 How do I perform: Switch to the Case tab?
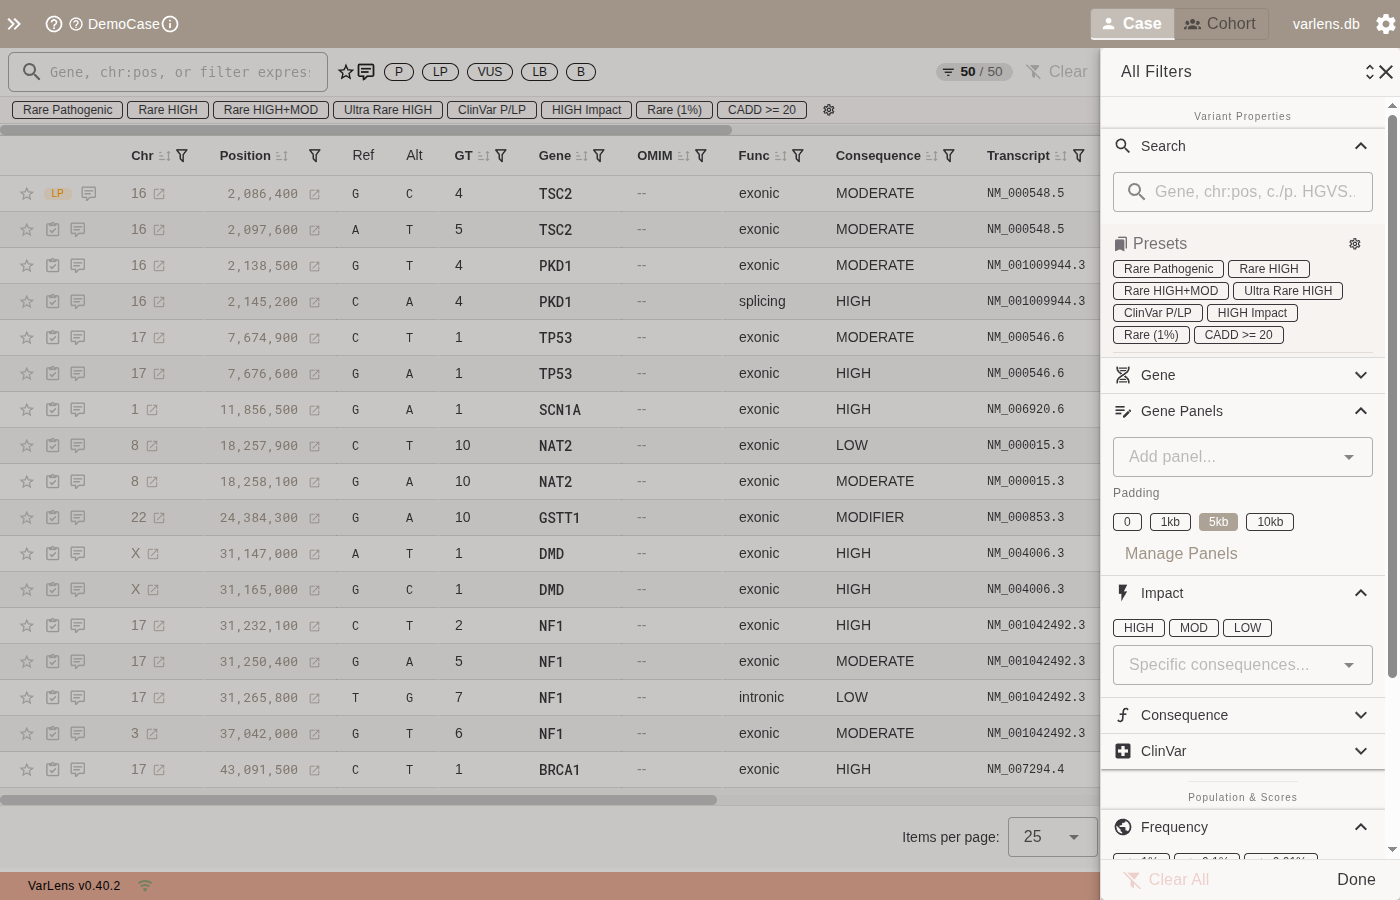tap(1131, 24)
